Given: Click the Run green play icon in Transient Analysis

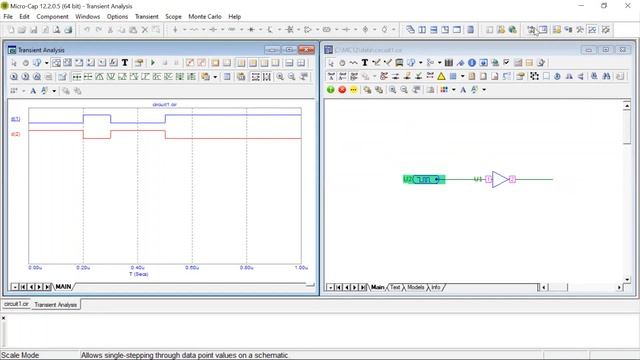Looking at the screenshot, I should click(153, 63).
